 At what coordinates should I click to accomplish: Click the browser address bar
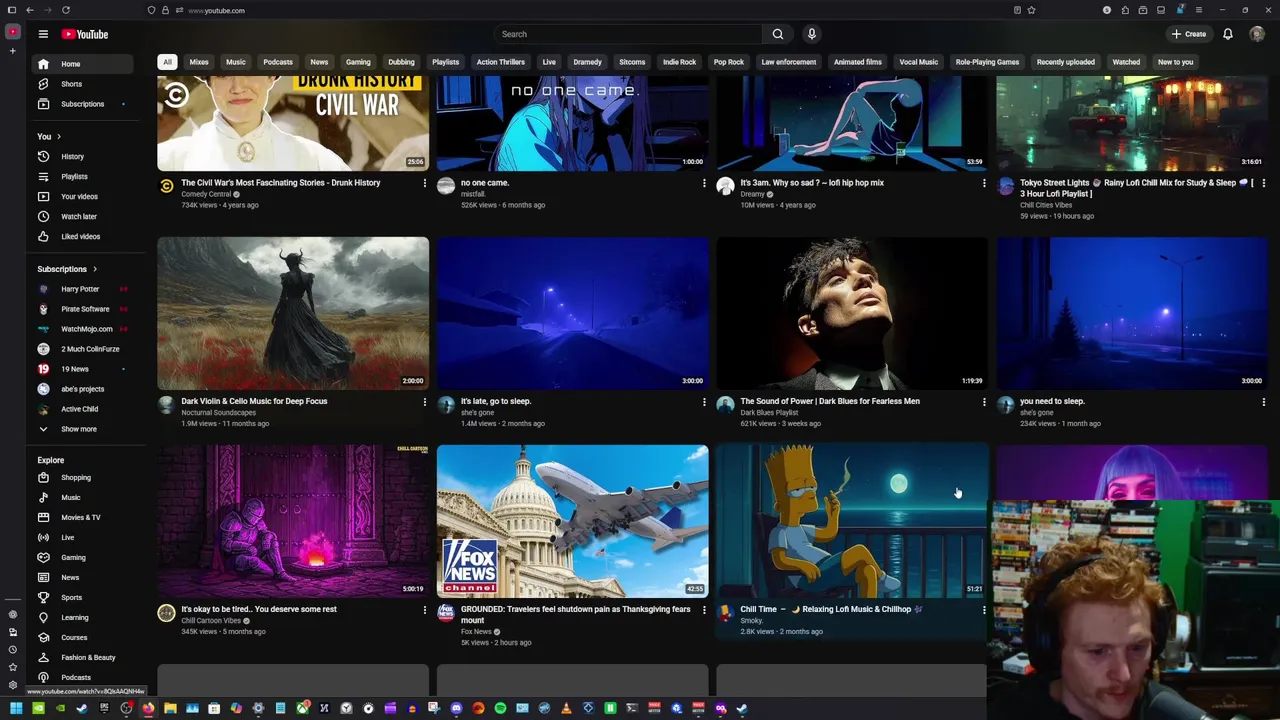[x=590, y=10]
